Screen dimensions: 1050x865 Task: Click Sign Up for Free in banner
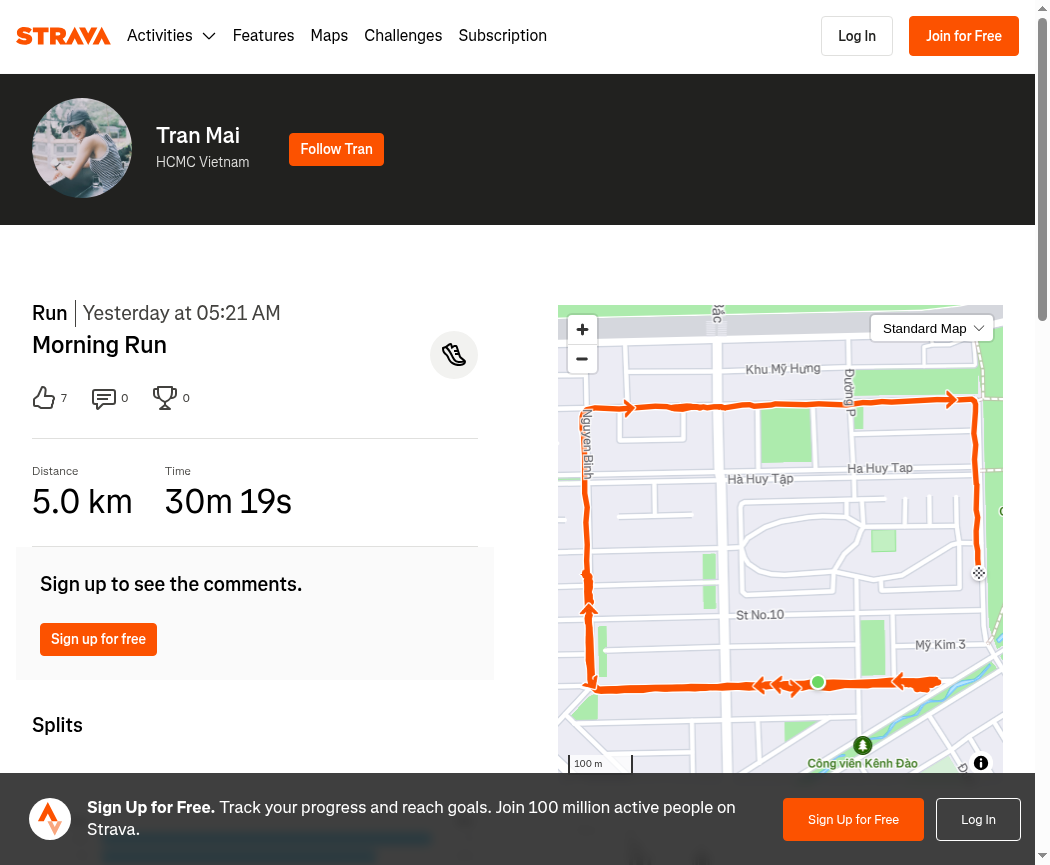click(x=853, y=819)
